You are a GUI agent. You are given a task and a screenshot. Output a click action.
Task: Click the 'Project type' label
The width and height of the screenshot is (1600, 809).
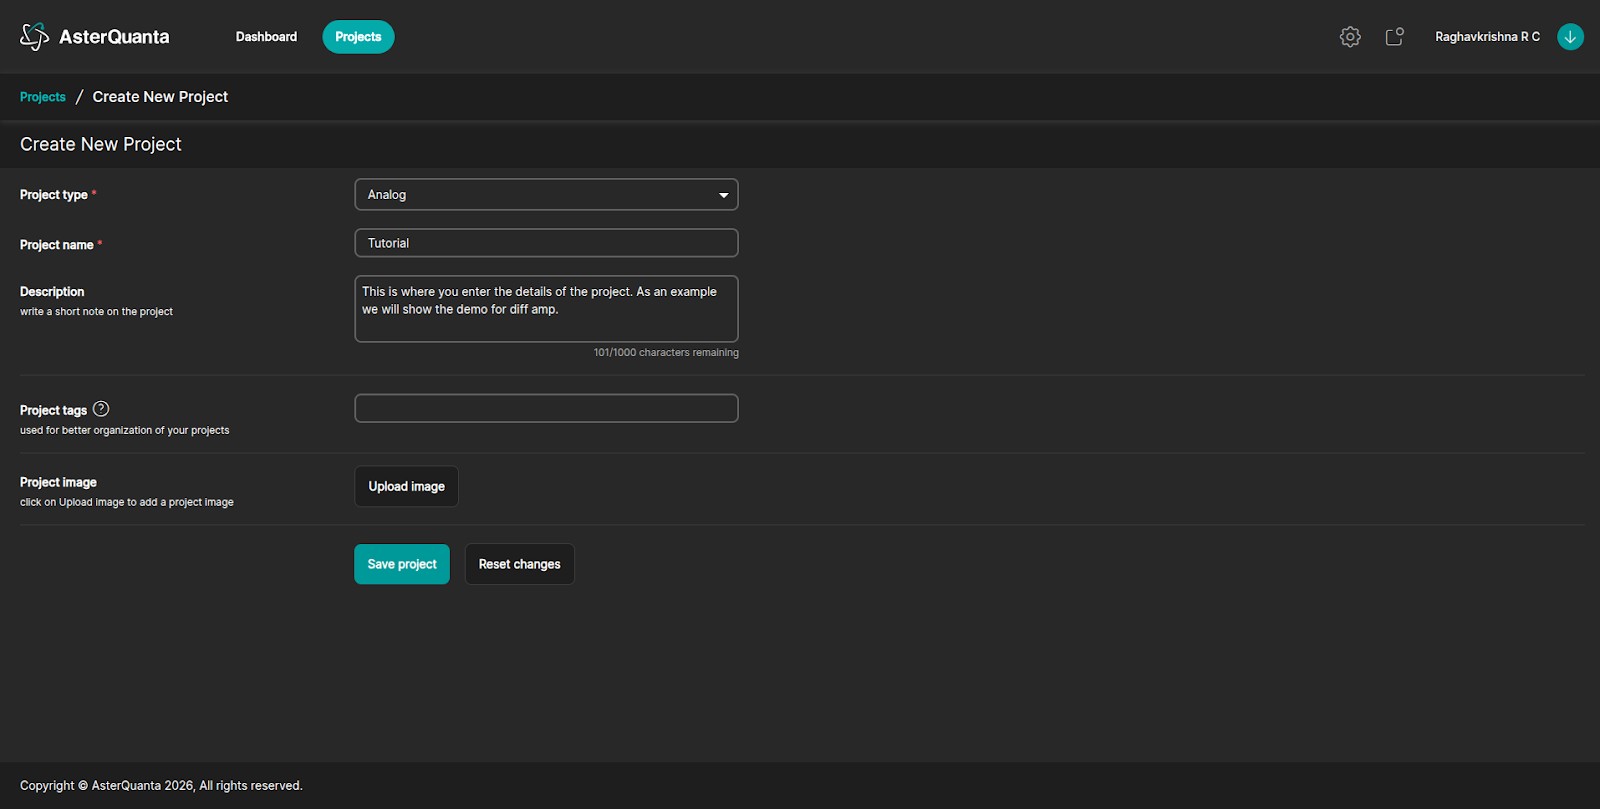(x=54, y=195)
